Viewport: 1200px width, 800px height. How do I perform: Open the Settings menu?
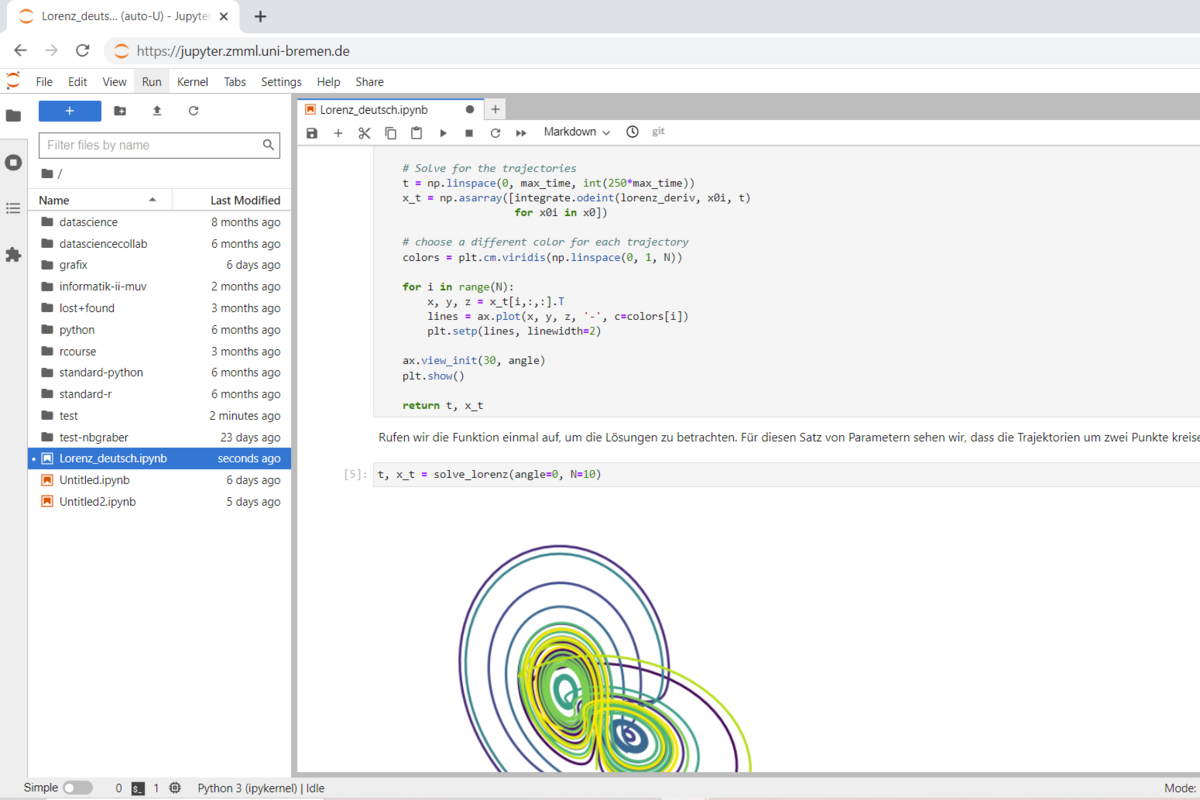281,82
